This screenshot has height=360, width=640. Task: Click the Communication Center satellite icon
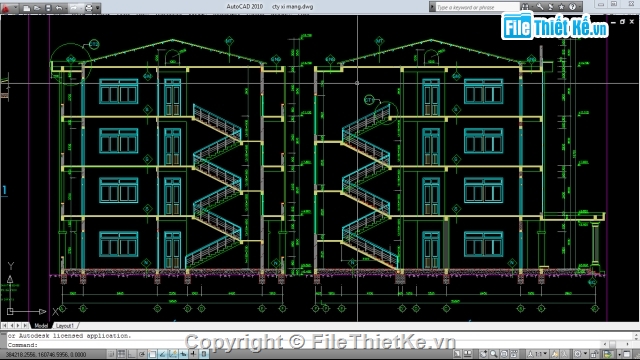coord(551,7)
